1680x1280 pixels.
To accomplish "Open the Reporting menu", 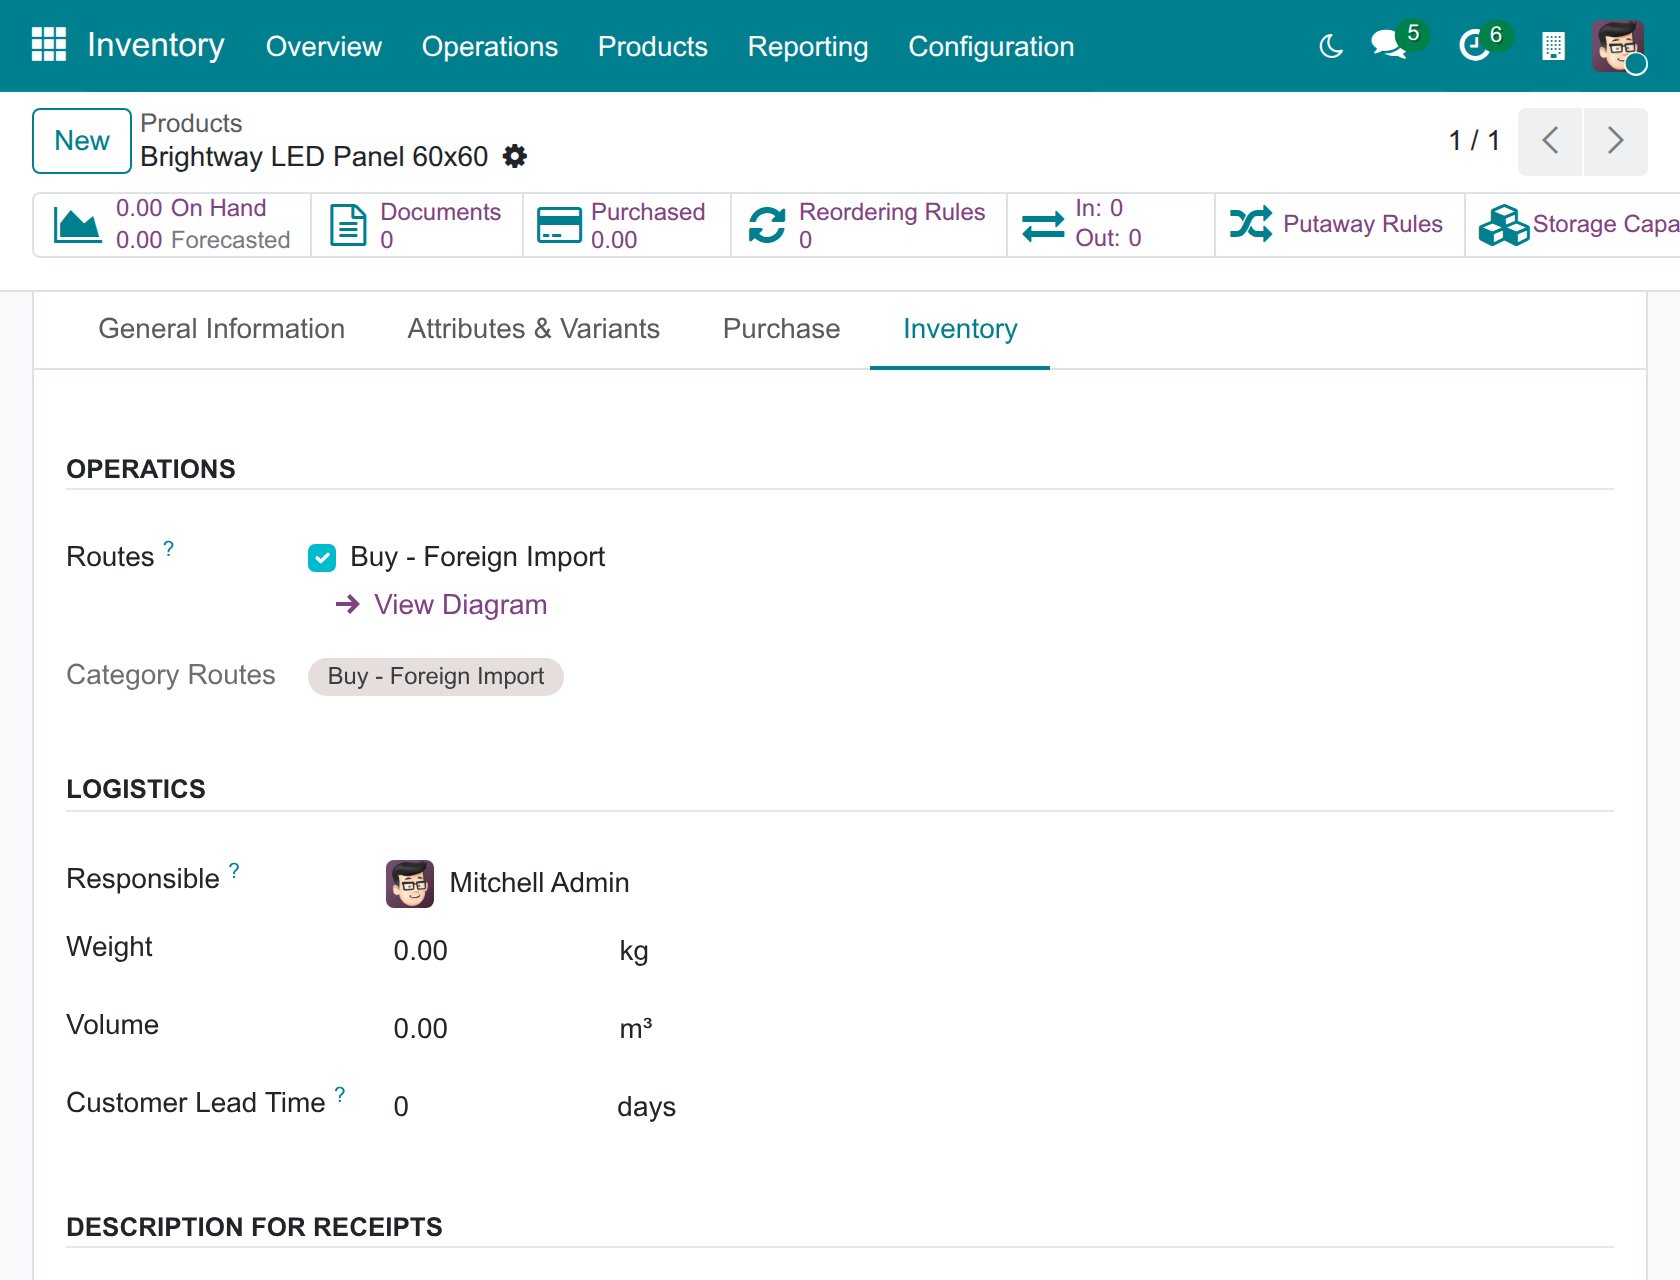I will 808,46.
